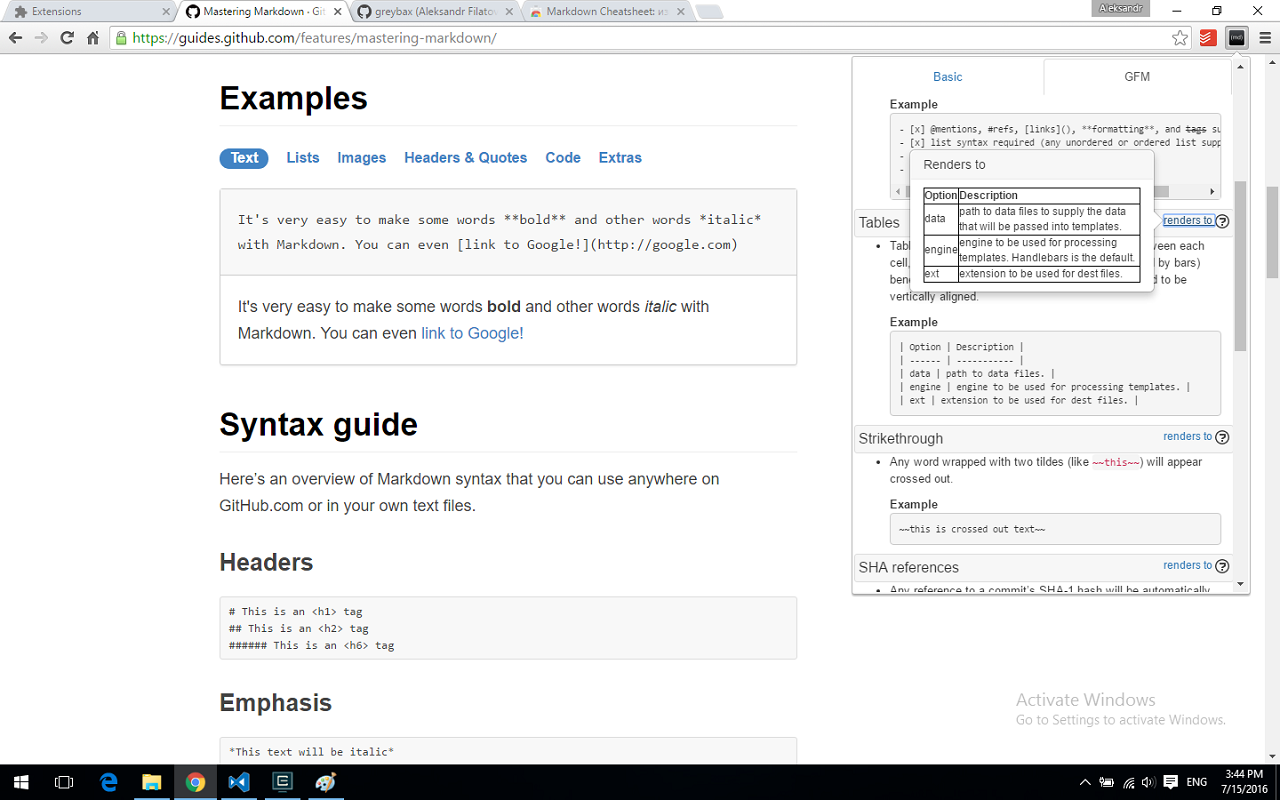Click the help icon beside Tables
Image resolution: width=1280 pixels, height=800 pixels.
coord(1222,222)
